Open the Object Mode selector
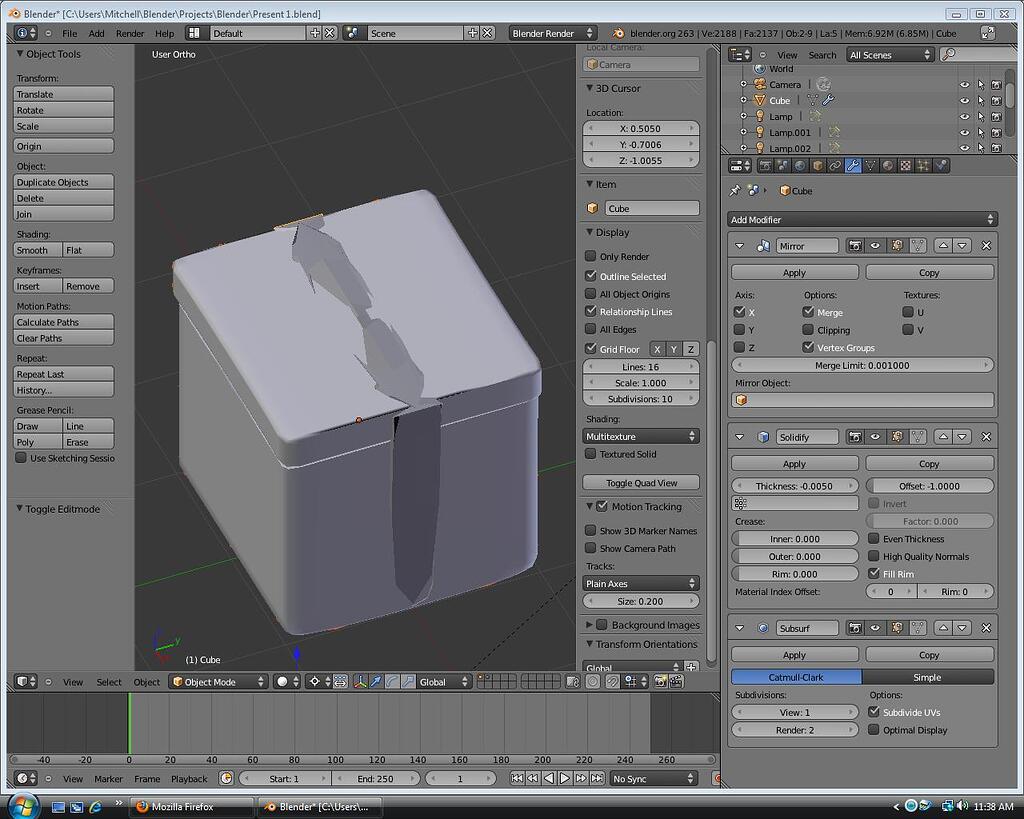Image resolution: width=1024 pixels, height=819 pixels. coord(218,682)
